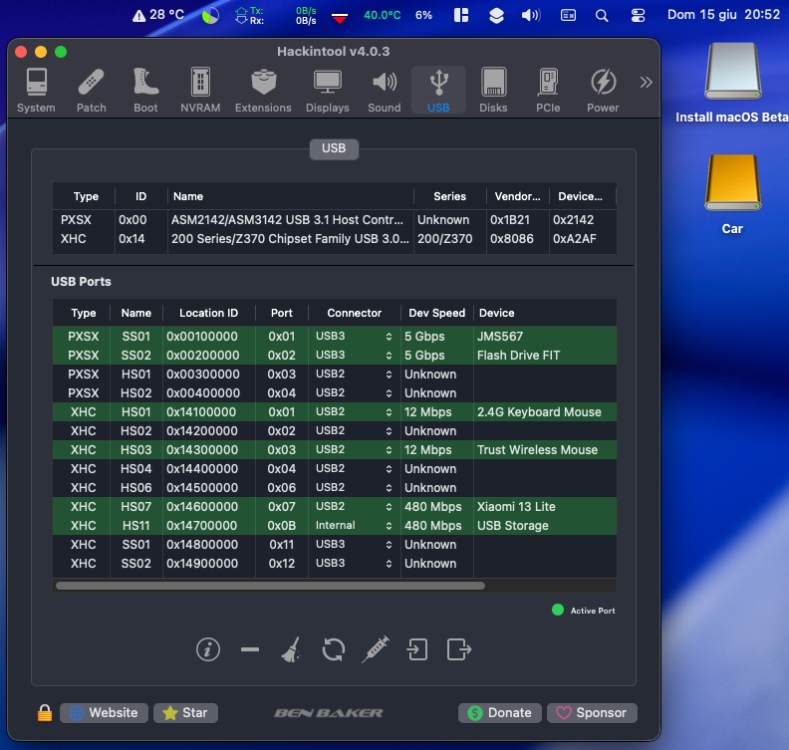Viewport: 789px width, 750px height.
Task: Click the Sponsor button
Action: coord(592,713)
